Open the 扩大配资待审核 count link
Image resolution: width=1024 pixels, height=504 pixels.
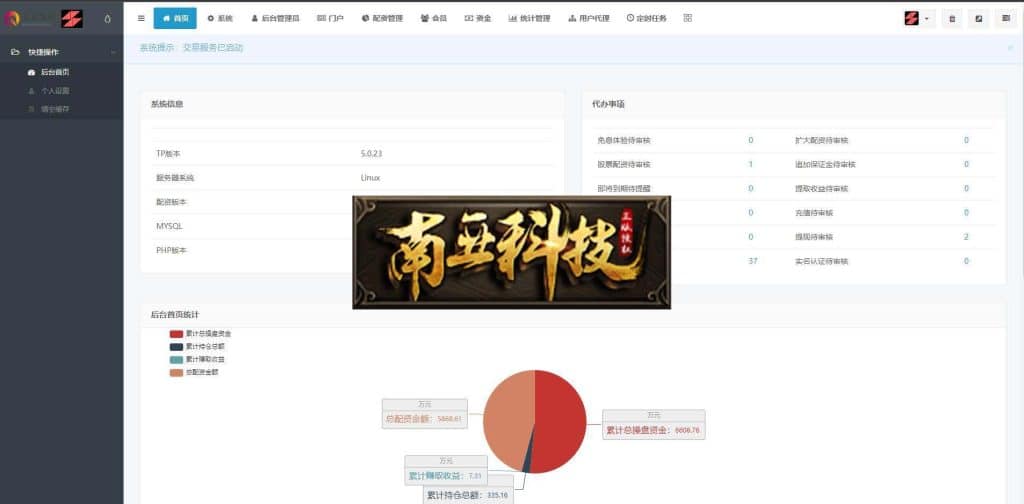pos(966,140)
